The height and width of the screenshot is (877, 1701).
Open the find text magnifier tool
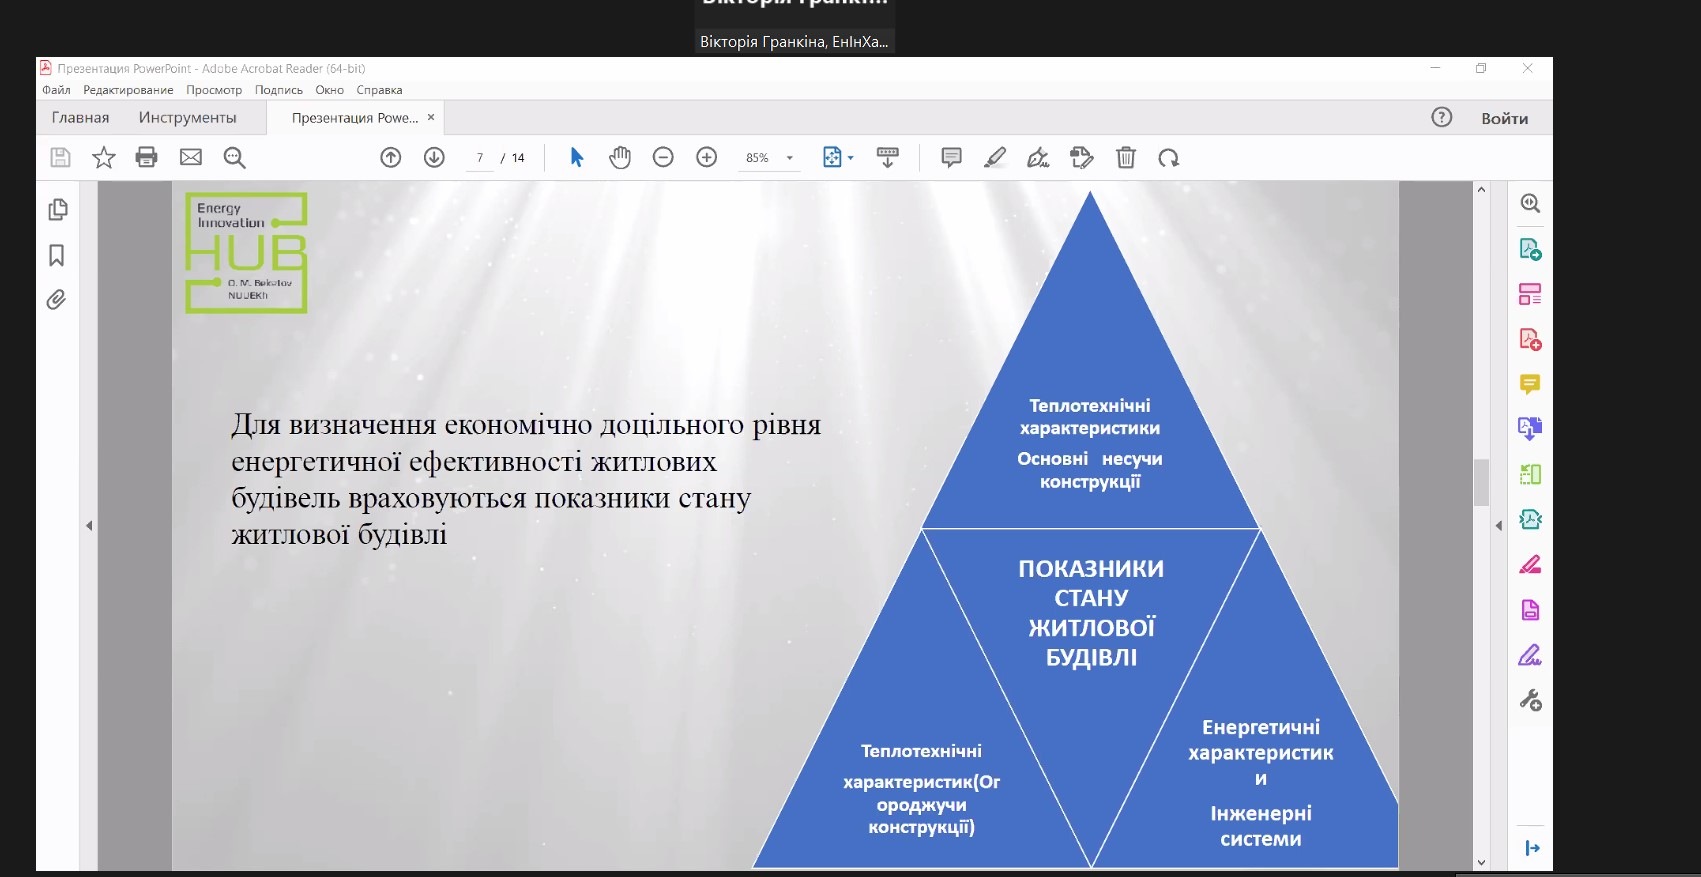coord(235,157)
